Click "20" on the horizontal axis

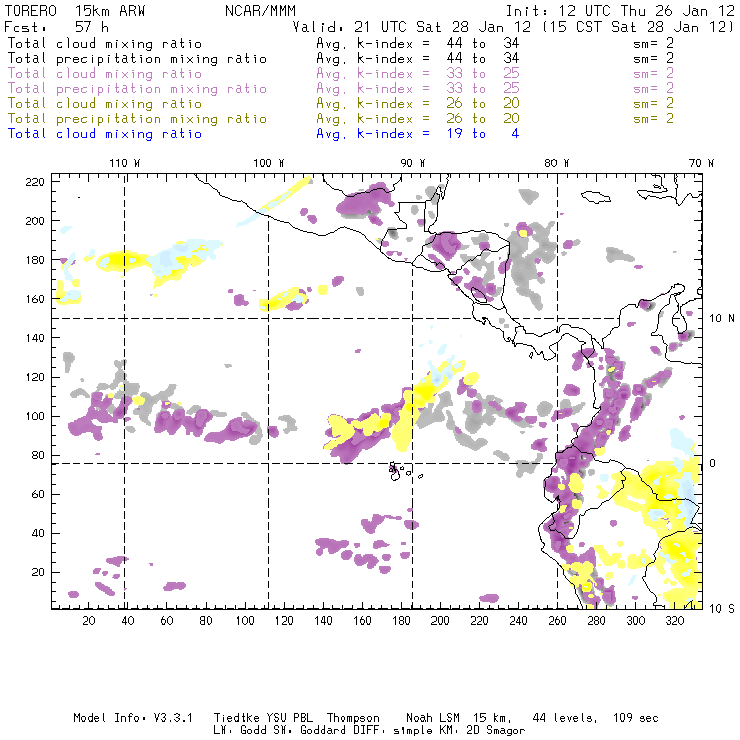(x=89, y=621)
